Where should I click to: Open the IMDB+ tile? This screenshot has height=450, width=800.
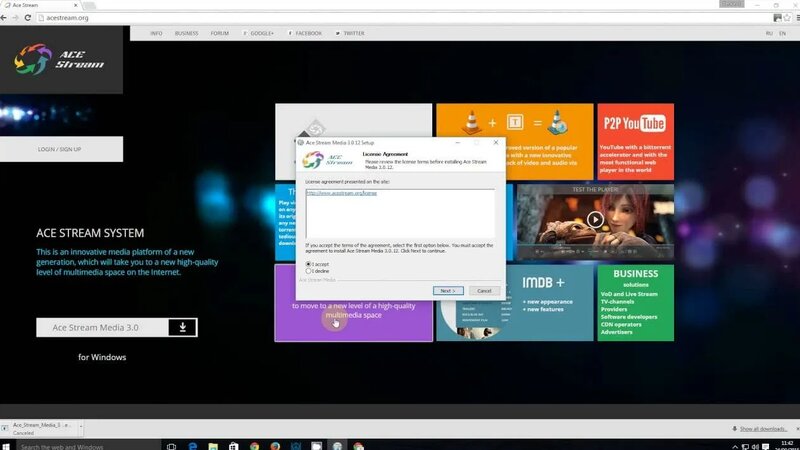point(515,303)
